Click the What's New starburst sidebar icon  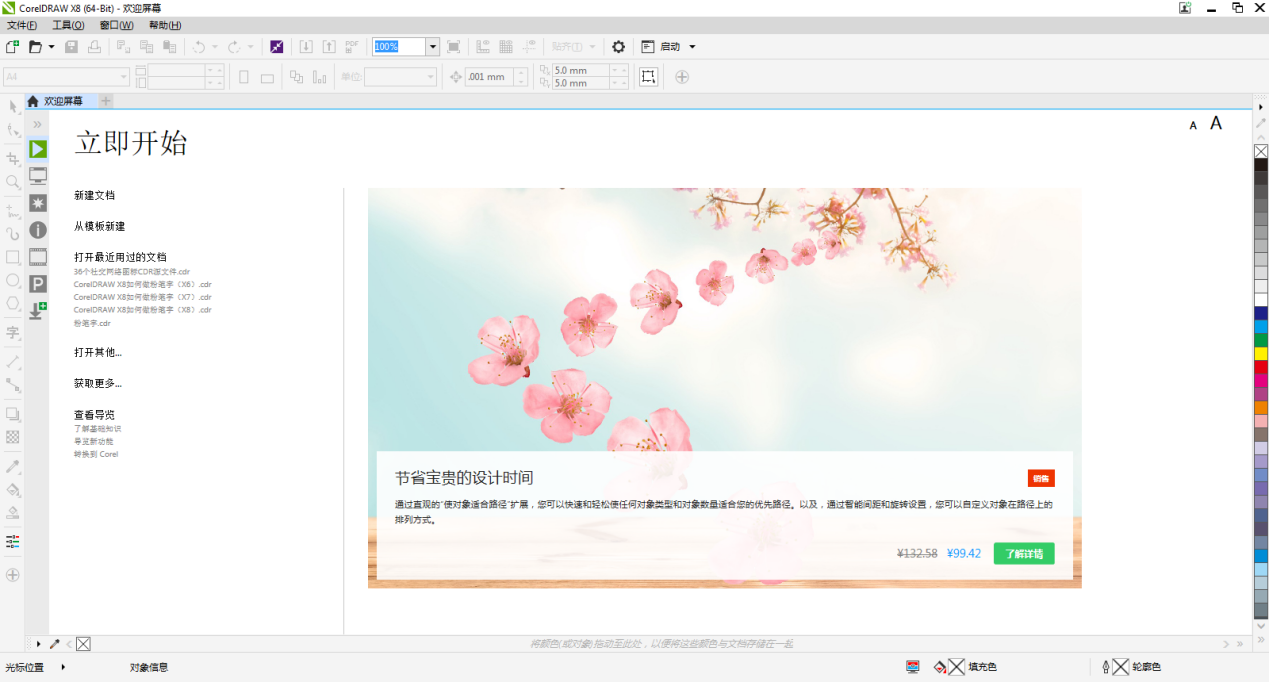(38, 203)
